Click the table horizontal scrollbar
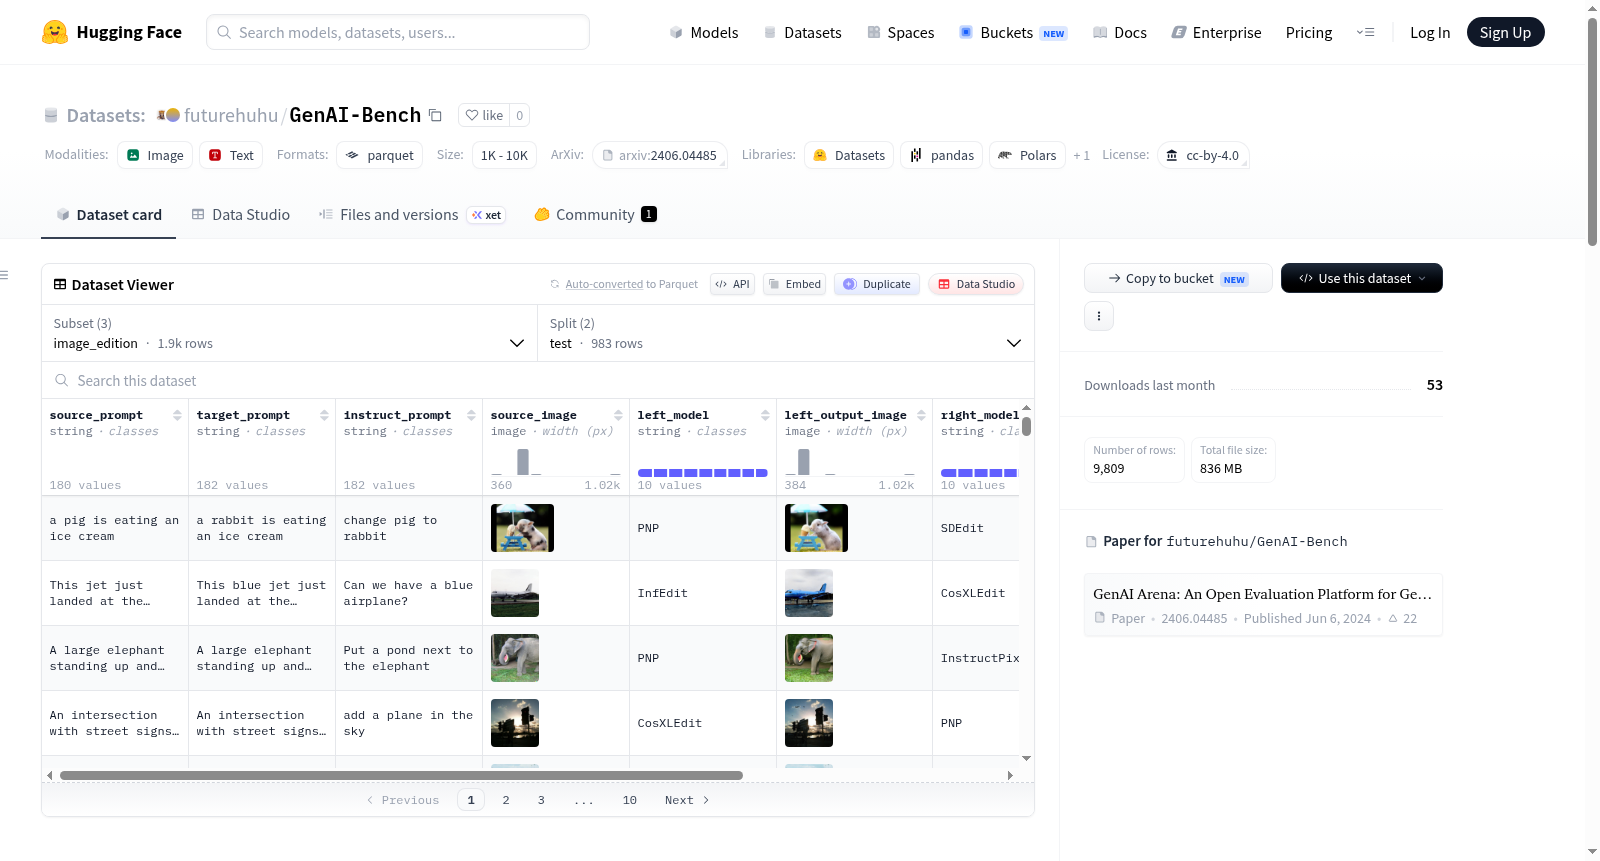The image size is (1600, 861). tap(401, 775)
